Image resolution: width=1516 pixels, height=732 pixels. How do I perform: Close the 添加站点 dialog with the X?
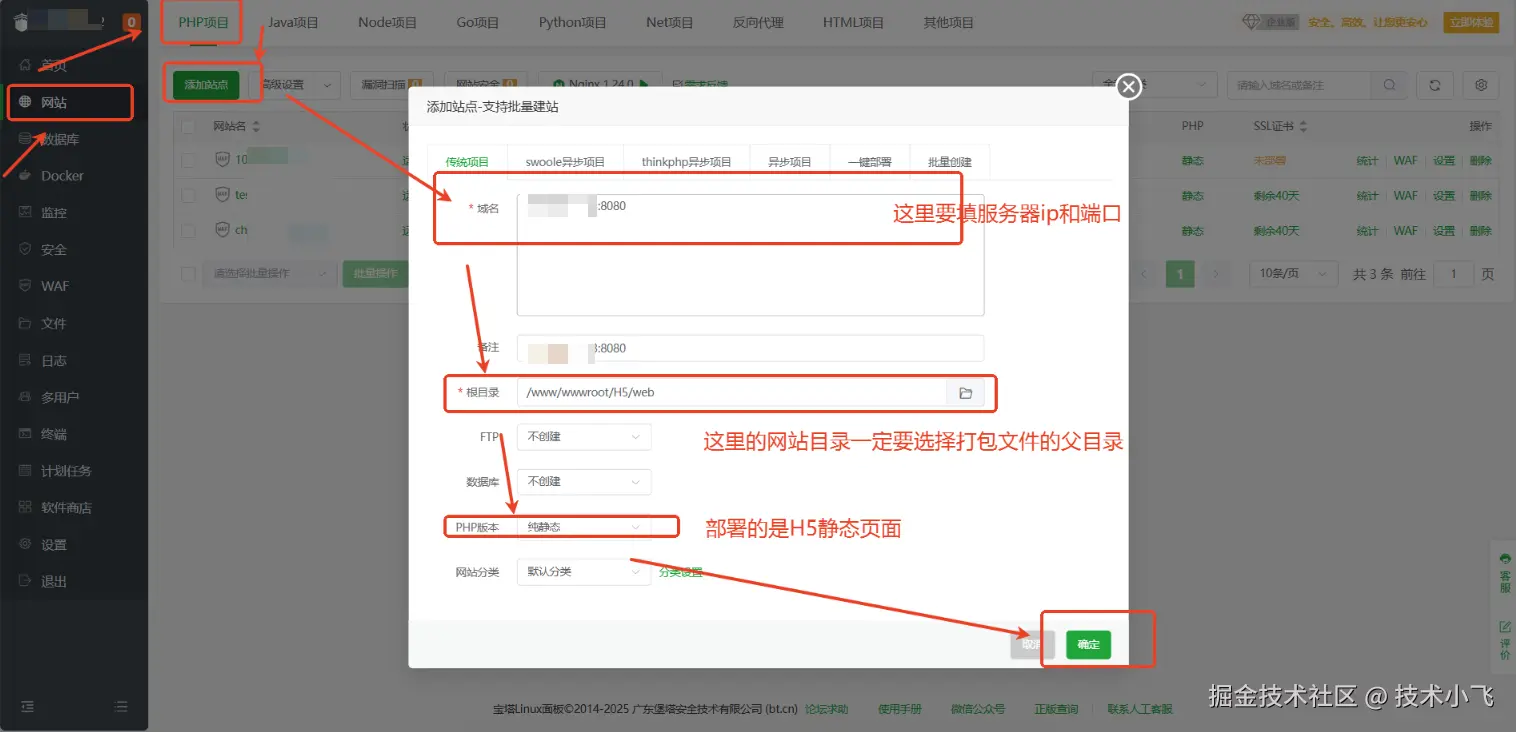point(1129,87)
